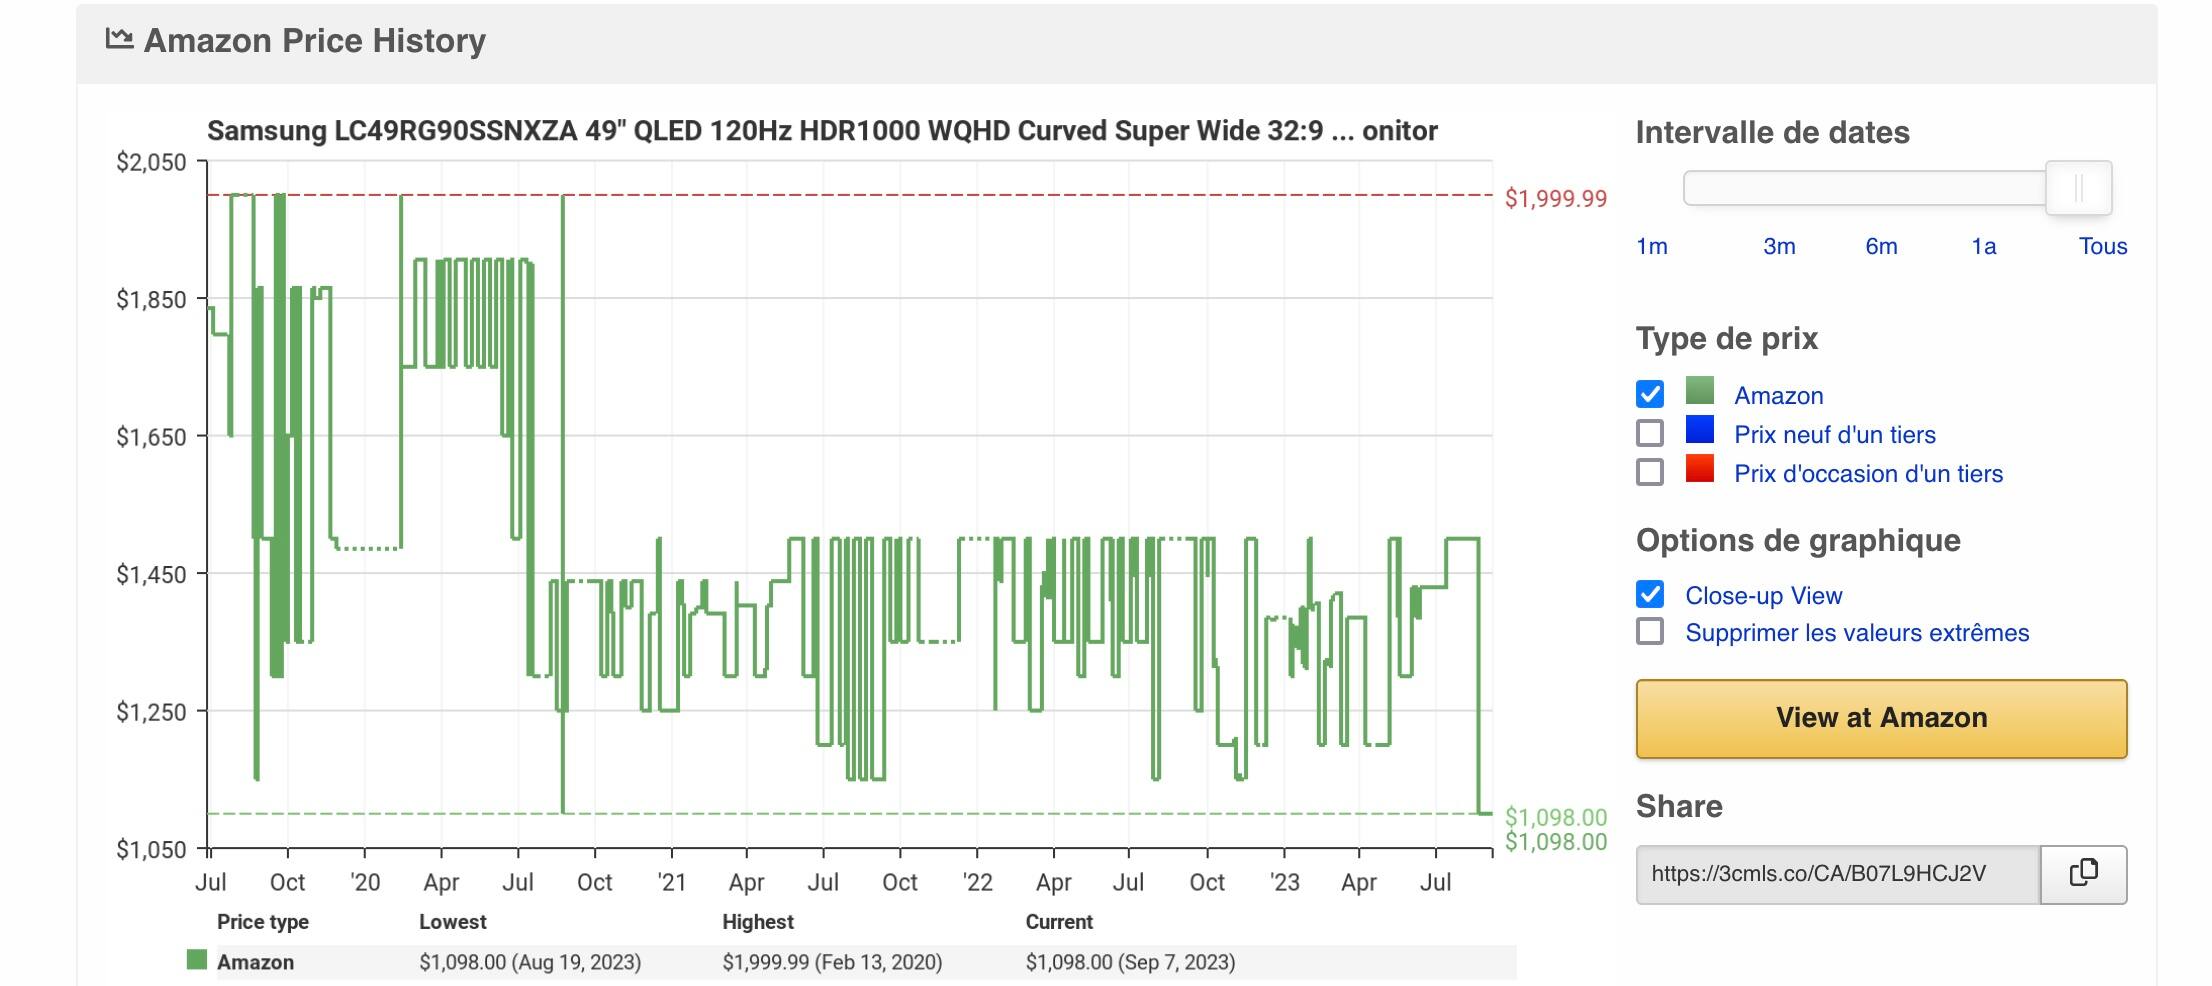
Task: Select the 3m date range
Action: point(1779,246)
